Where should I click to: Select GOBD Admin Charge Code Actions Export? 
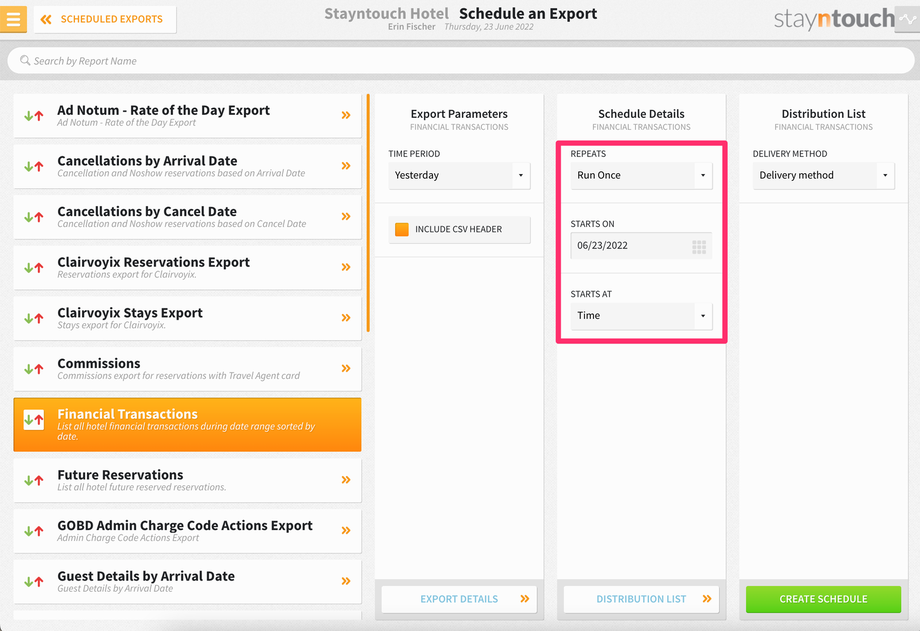point(187,531)
